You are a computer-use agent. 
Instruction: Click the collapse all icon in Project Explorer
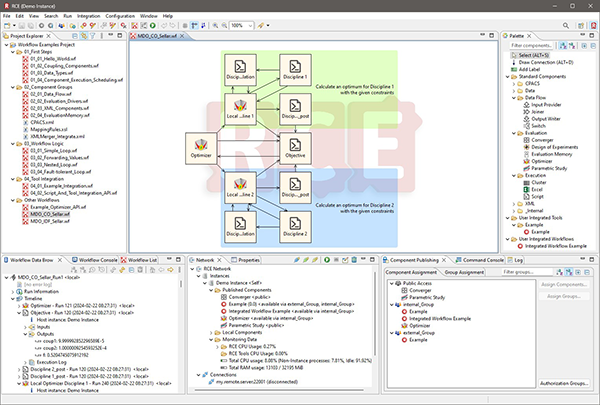75,36
